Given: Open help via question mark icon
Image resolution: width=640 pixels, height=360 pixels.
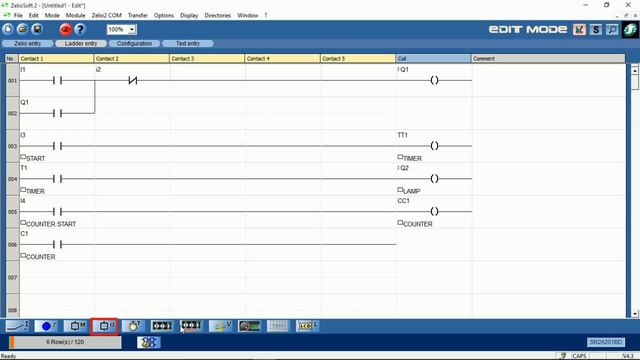Looking at the screenshot, I should click(80, 29).
